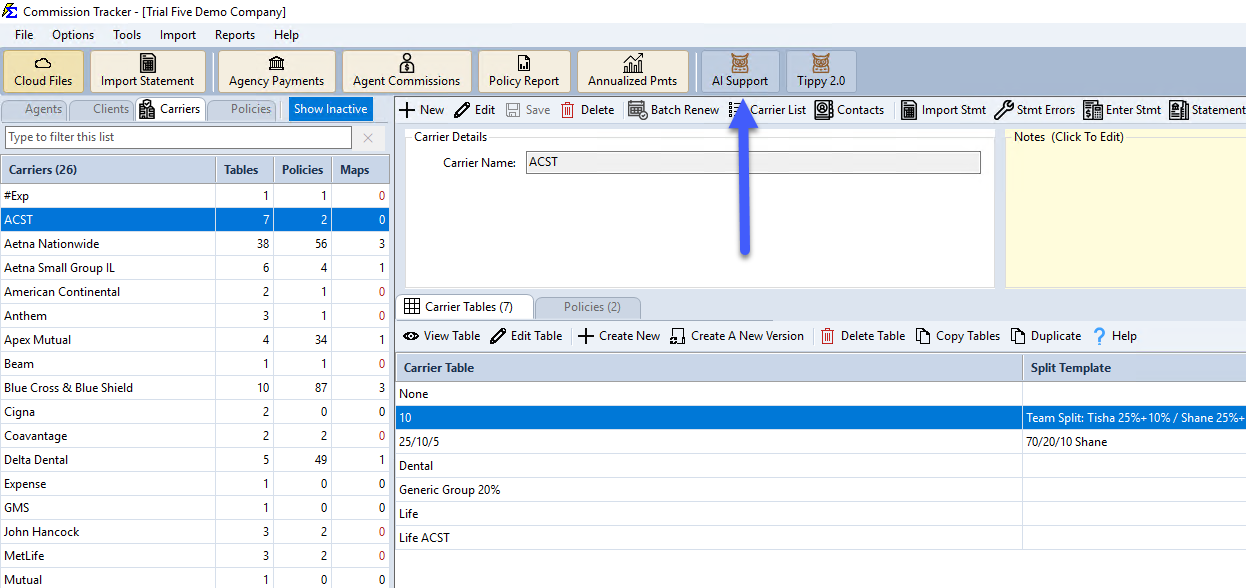View Table with eye icon
This screenshot has width=1246, height=588.
[441, 336]
